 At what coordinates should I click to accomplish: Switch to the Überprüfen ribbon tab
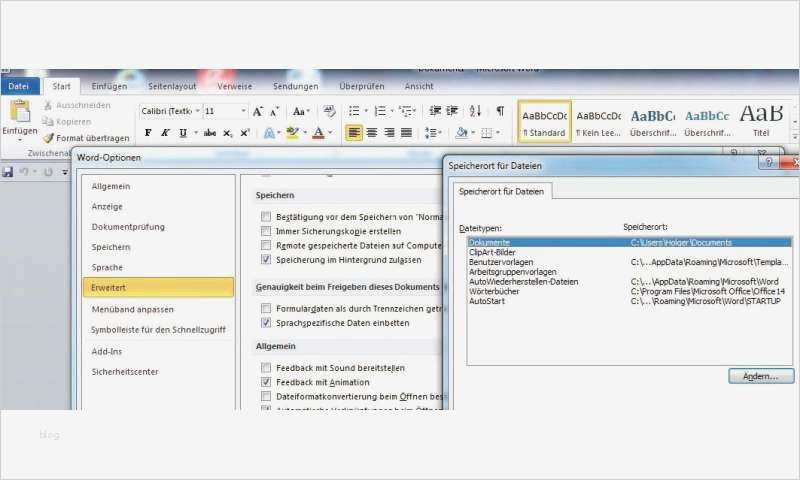(x=362, y=86)
